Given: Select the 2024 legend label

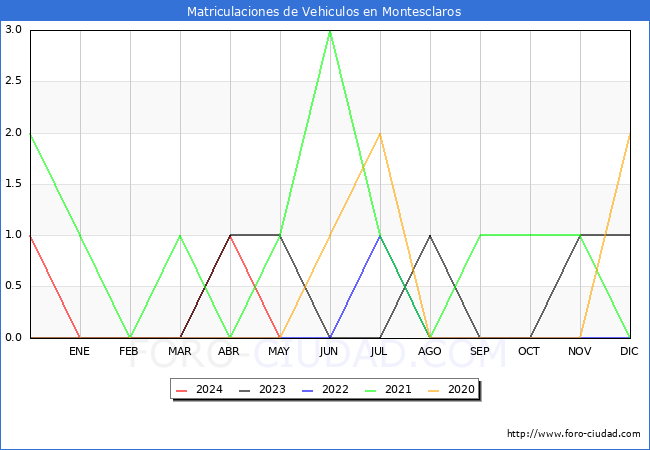Looking at the screenshot, I should tap(209, 390).
